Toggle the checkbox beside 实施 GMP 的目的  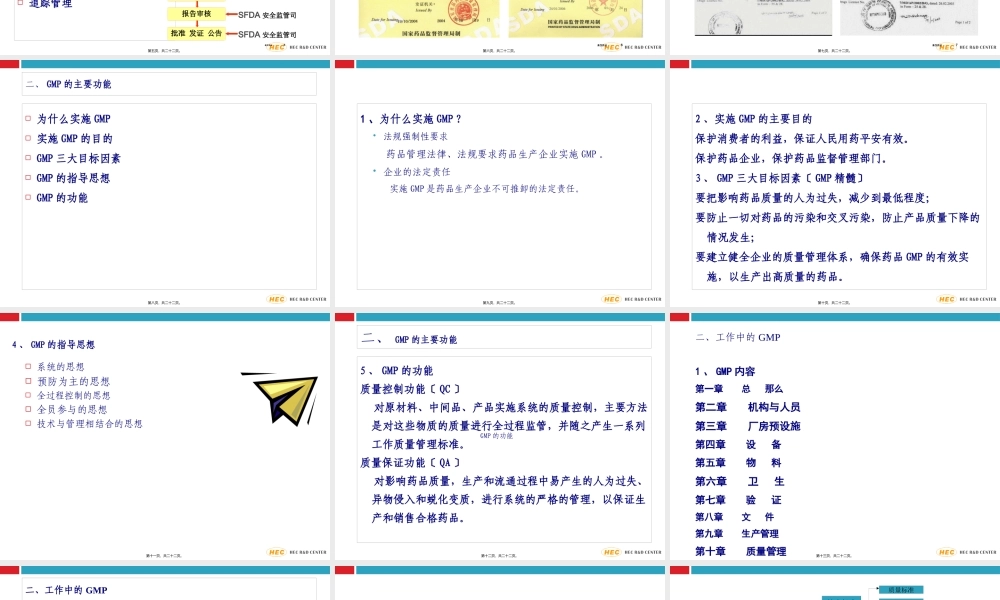tap(28, 139)
